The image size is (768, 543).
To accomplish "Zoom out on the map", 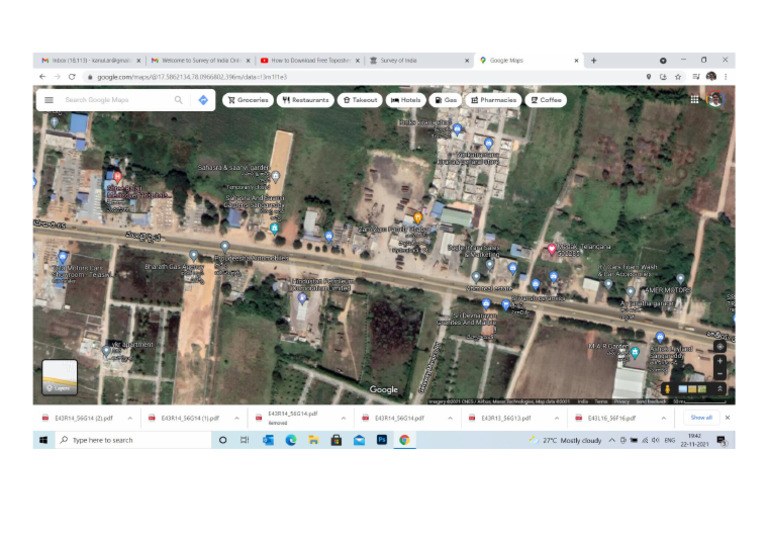I will [720, 374].
